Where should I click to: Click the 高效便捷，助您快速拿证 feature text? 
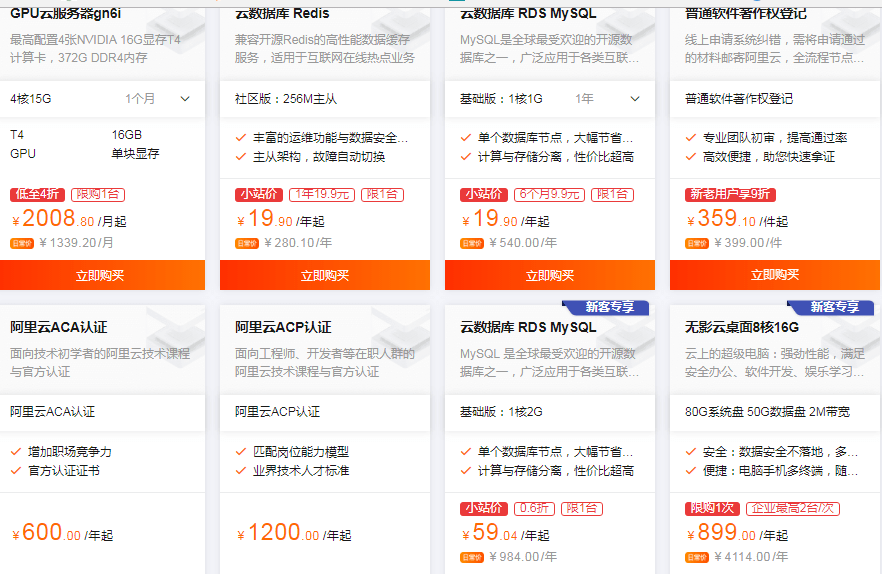[x=769, y=157]
